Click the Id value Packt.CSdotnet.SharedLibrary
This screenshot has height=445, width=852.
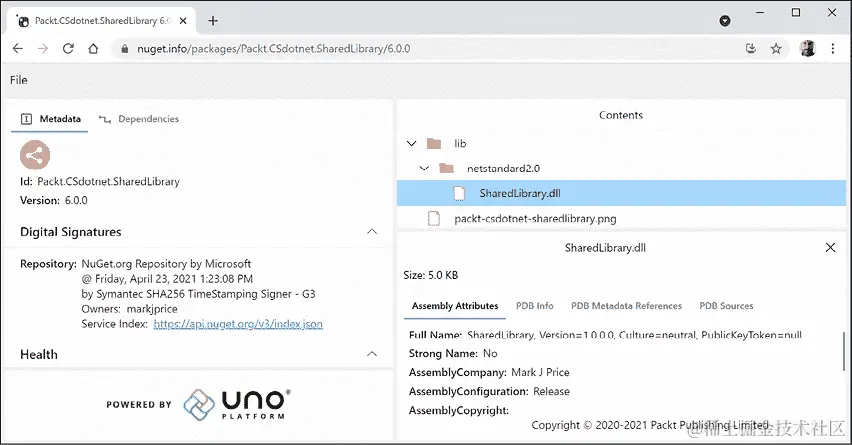108,181
